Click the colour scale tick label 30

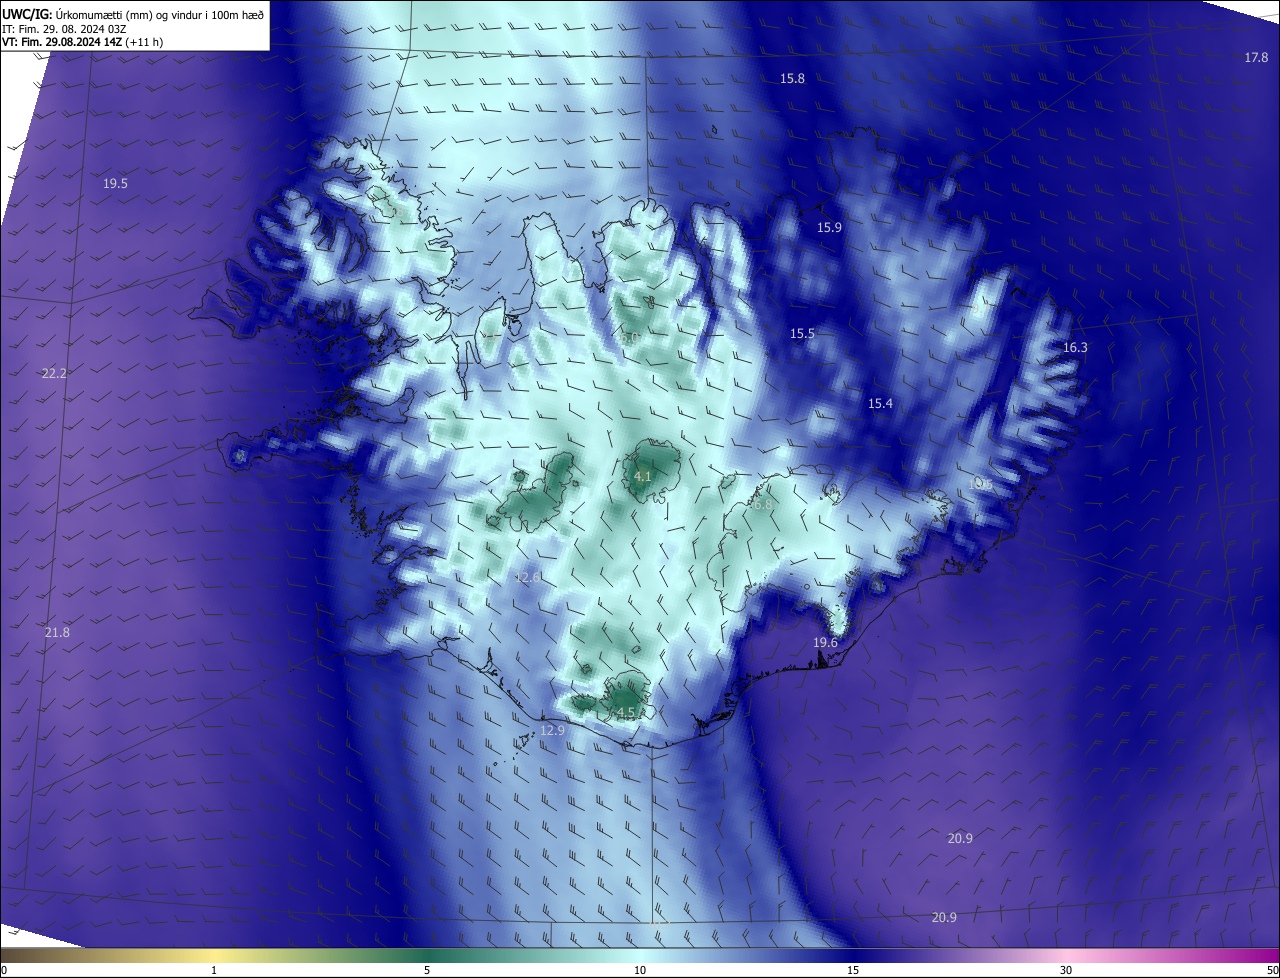tap(1066, 970)
